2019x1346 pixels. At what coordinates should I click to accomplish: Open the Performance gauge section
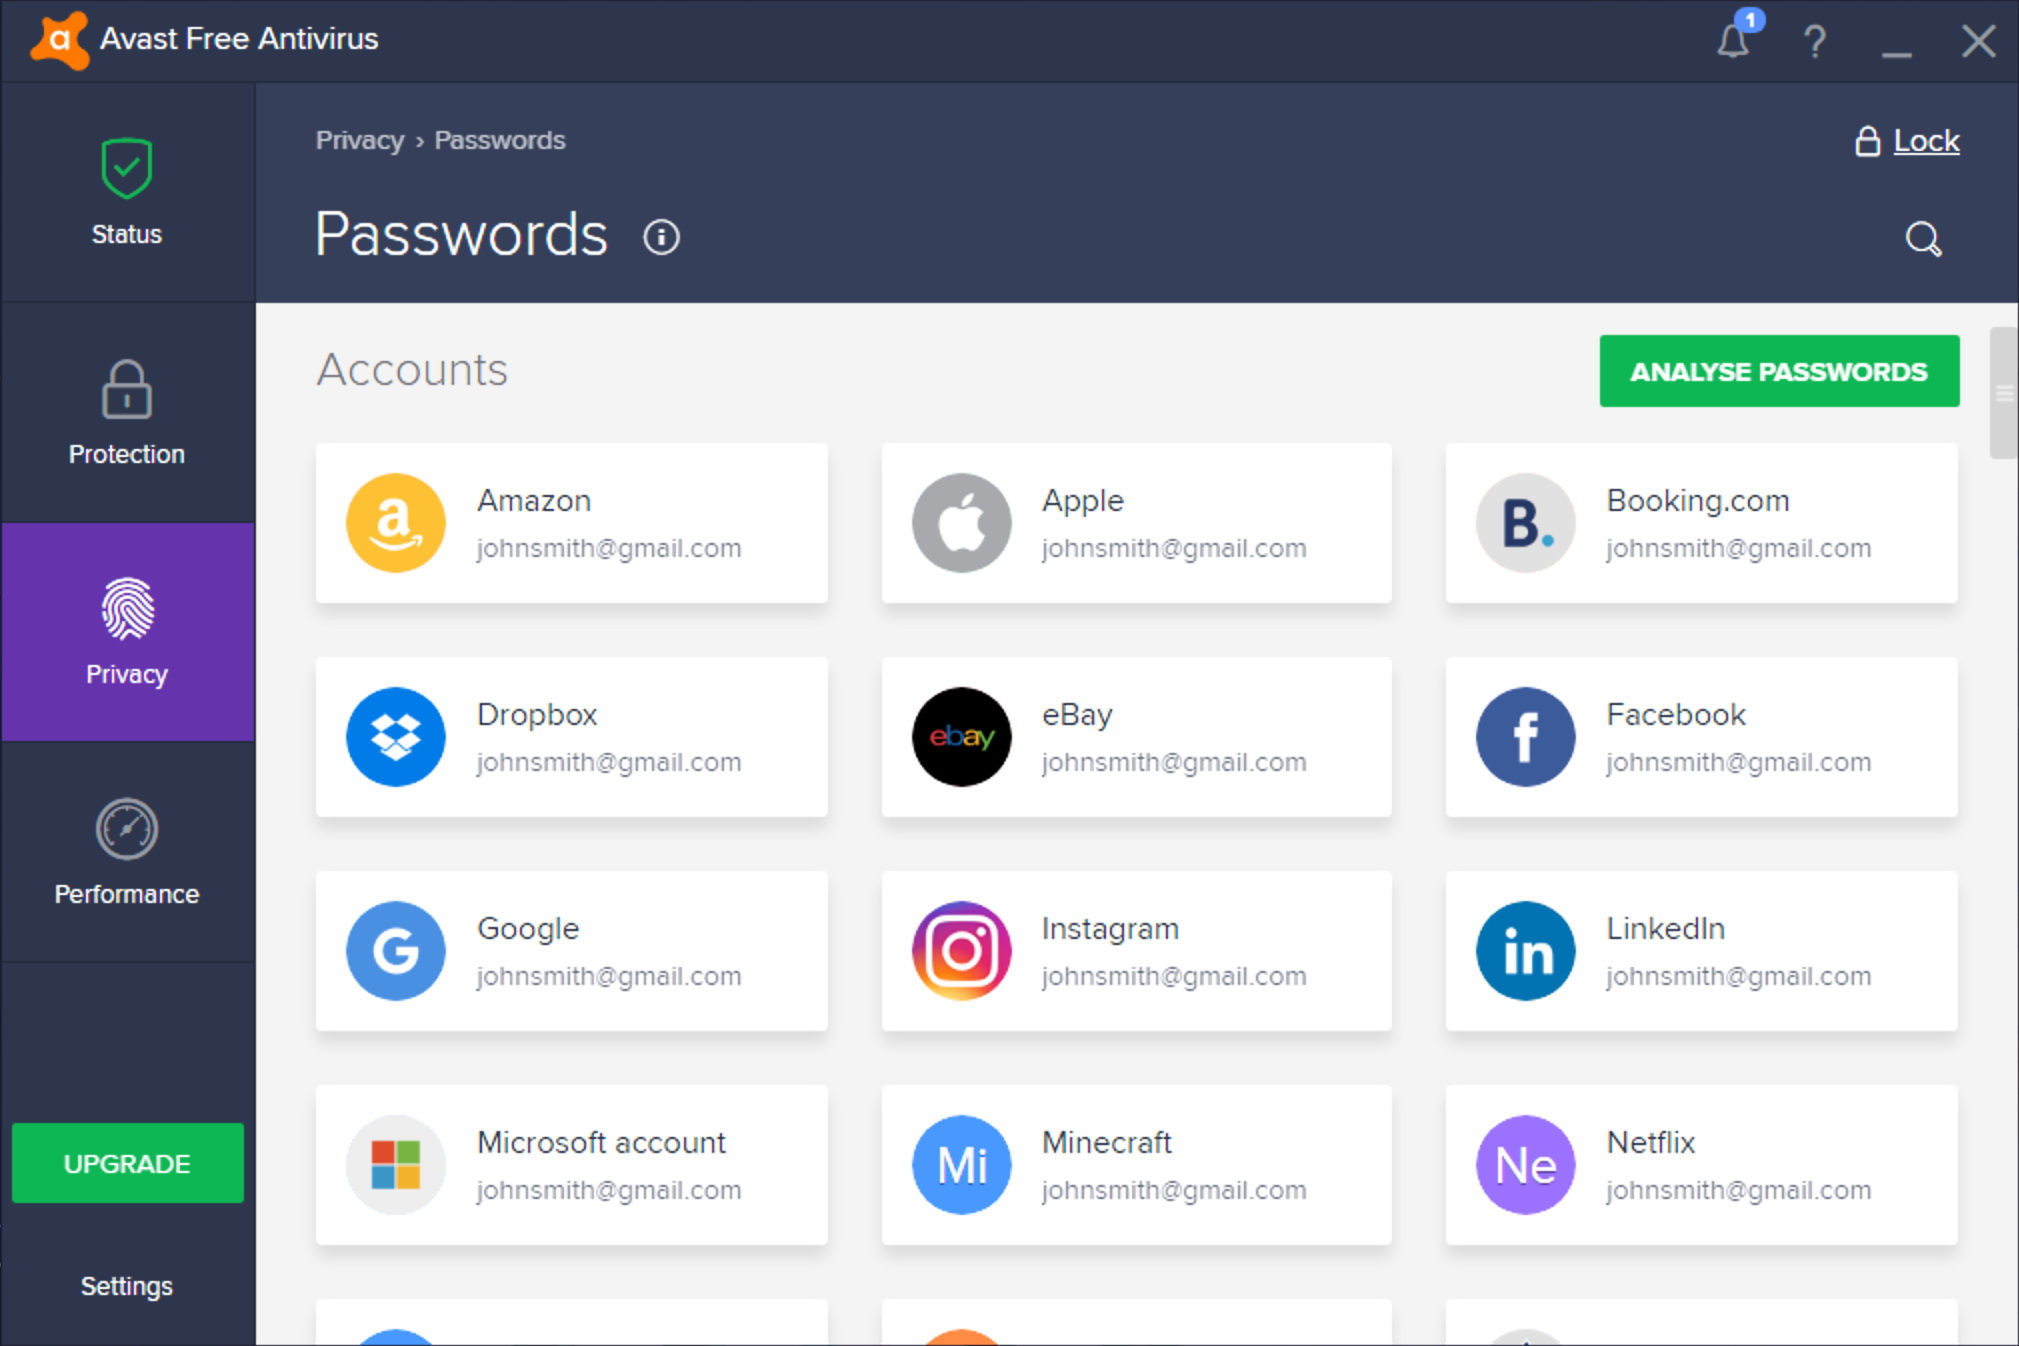(x=127, y=852)
